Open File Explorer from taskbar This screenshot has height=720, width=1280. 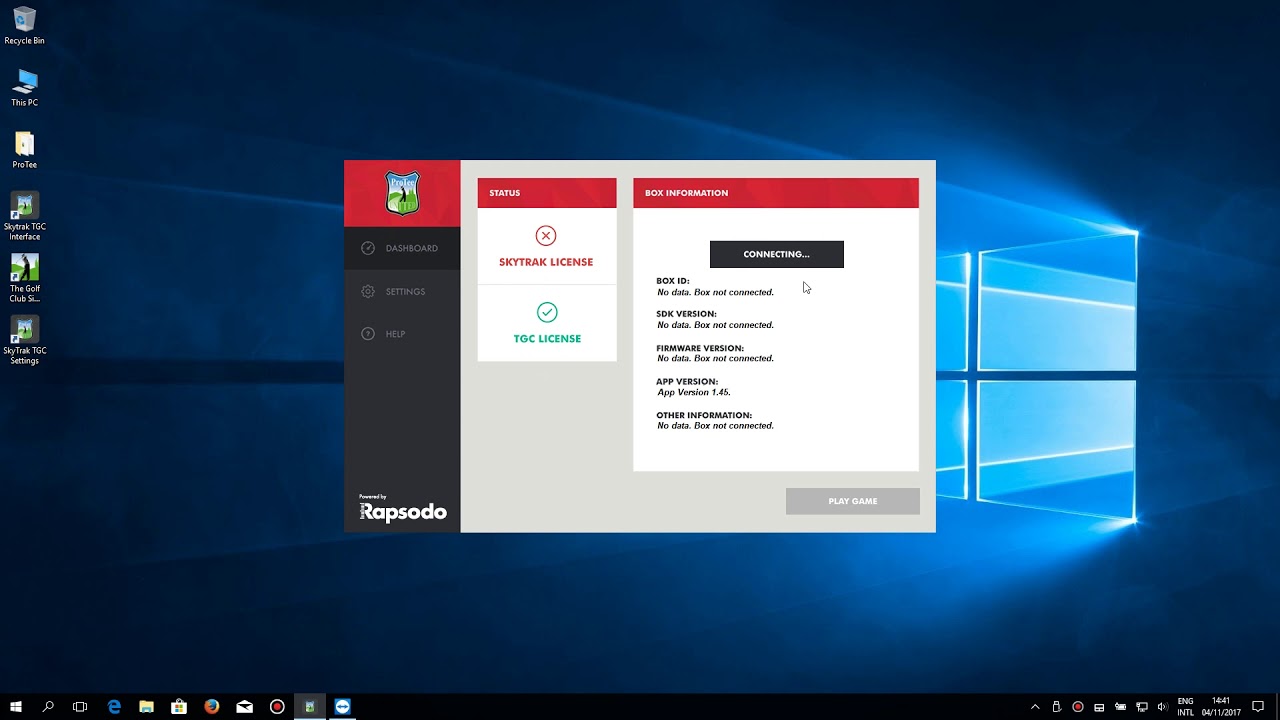pos(146,706)
